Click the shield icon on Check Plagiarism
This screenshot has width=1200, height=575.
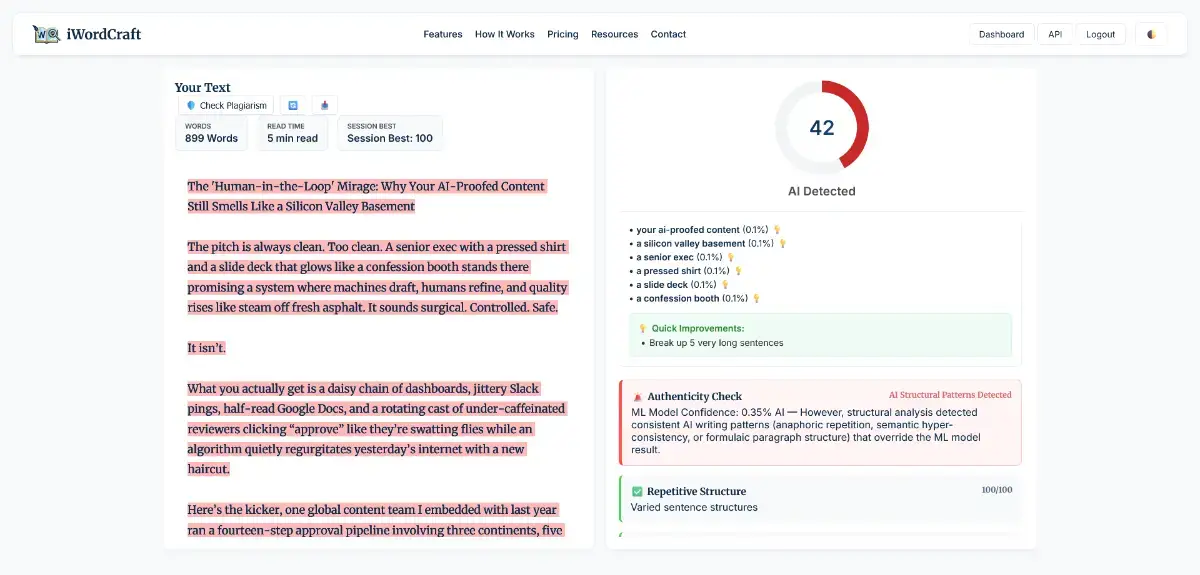point(191,105)
